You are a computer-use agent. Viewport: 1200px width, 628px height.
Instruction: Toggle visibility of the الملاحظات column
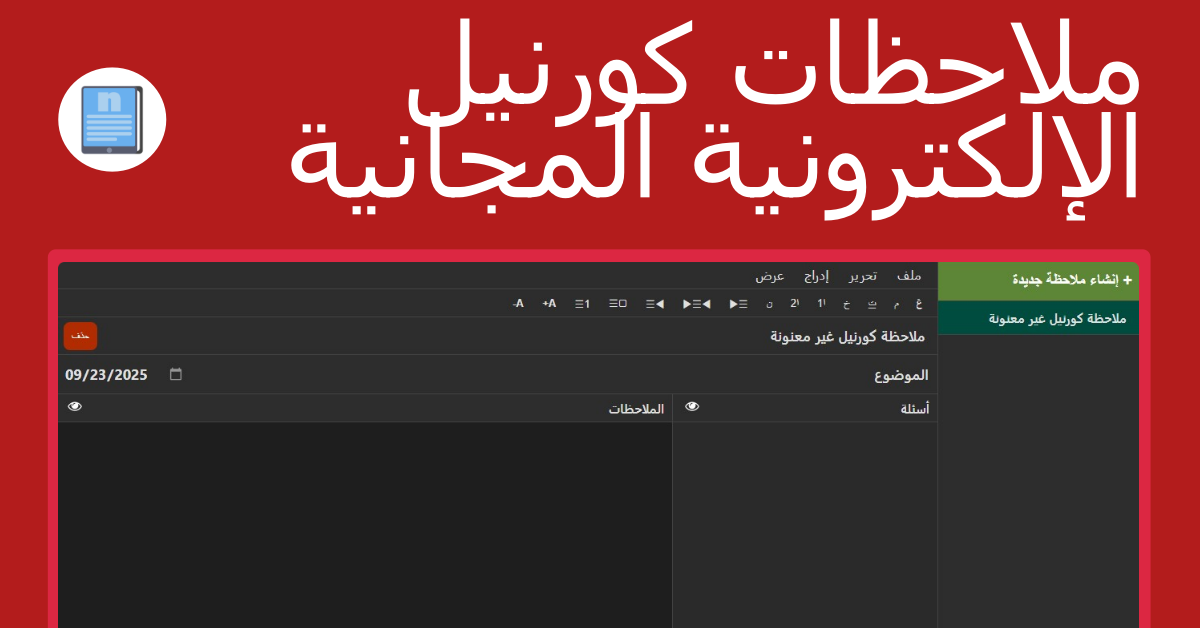point(75,407)
